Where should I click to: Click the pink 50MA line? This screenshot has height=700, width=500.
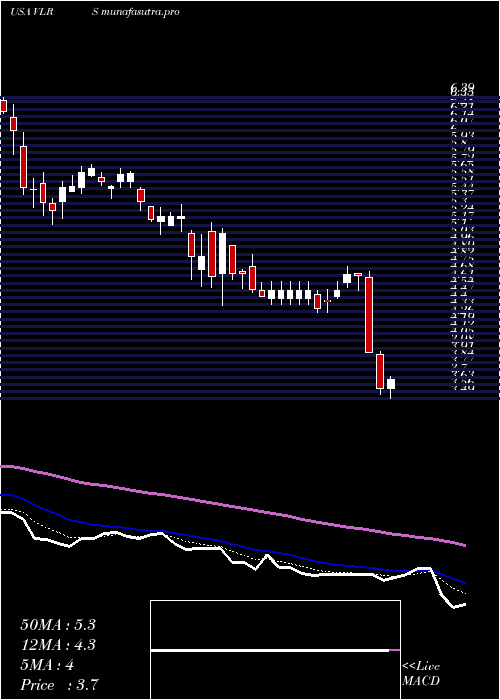[232, 506]
